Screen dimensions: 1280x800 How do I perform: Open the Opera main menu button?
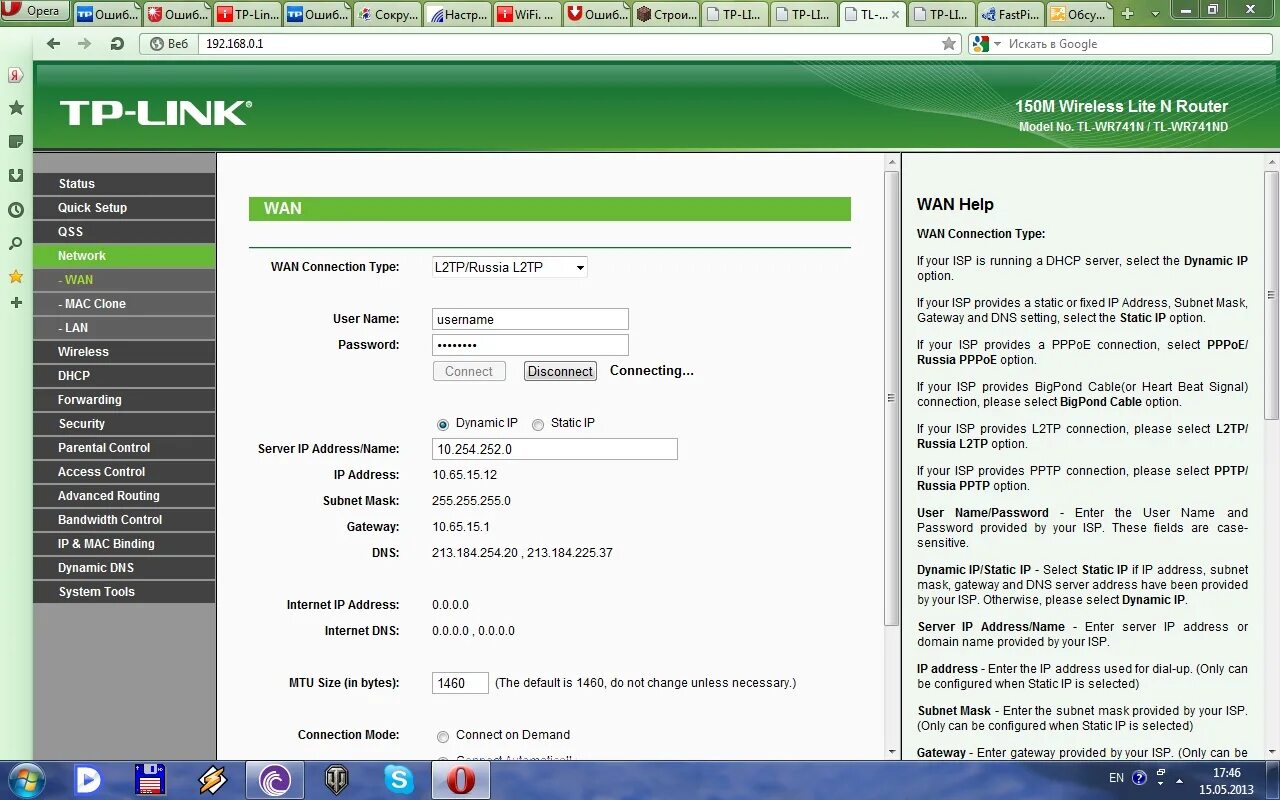click(35, 11)
